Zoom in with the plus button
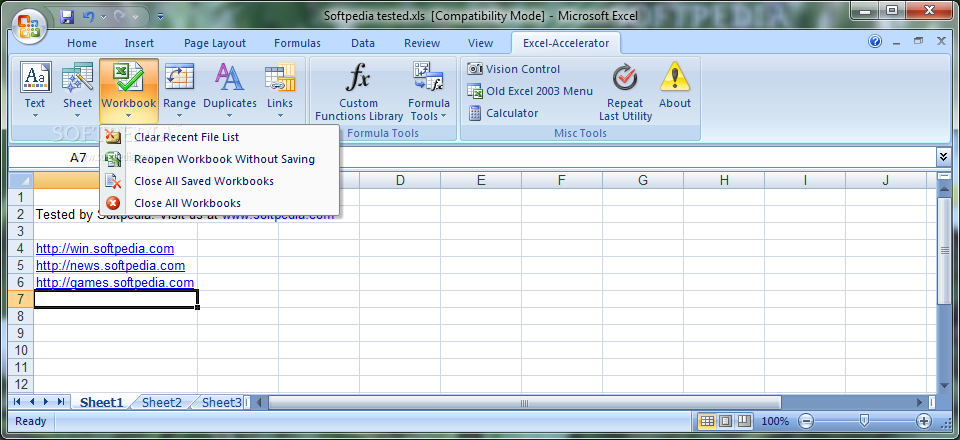The height and width of the screenshot is (440, 960). point(924,421)
